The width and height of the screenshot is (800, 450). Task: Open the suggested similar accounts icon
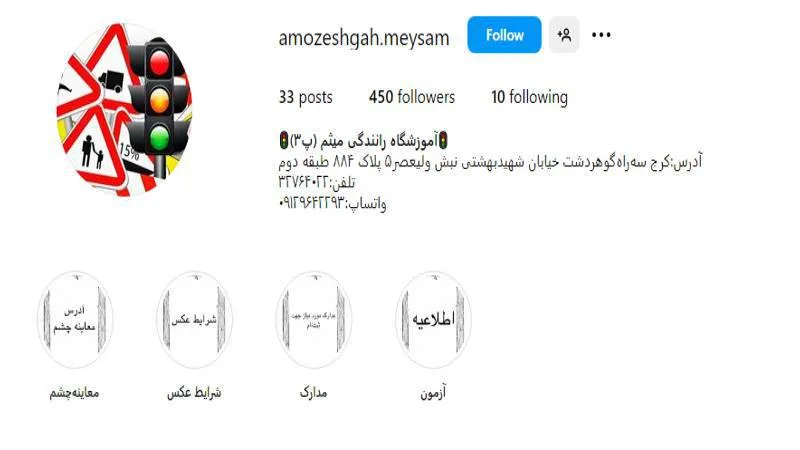(564, 35)
